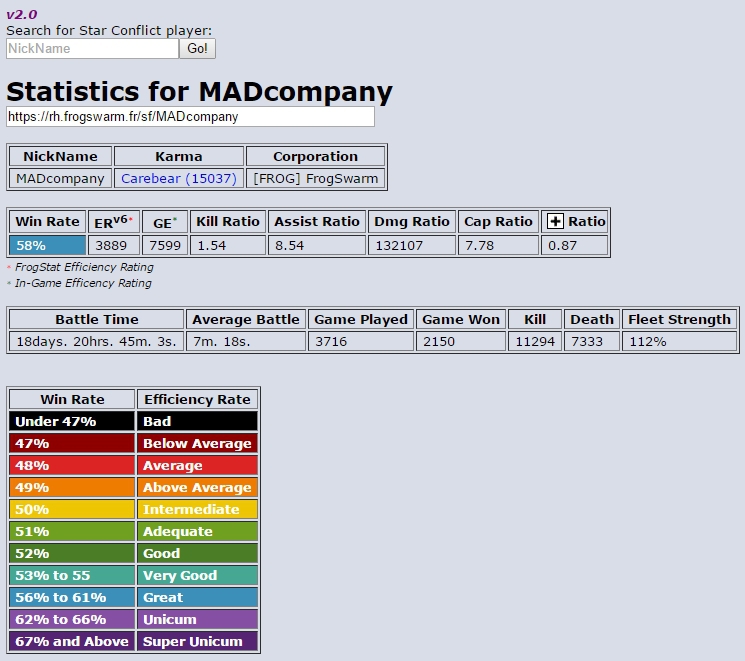The image size is (745, 661).
Task: Click the Average Battle header
Action: (246, 319)
